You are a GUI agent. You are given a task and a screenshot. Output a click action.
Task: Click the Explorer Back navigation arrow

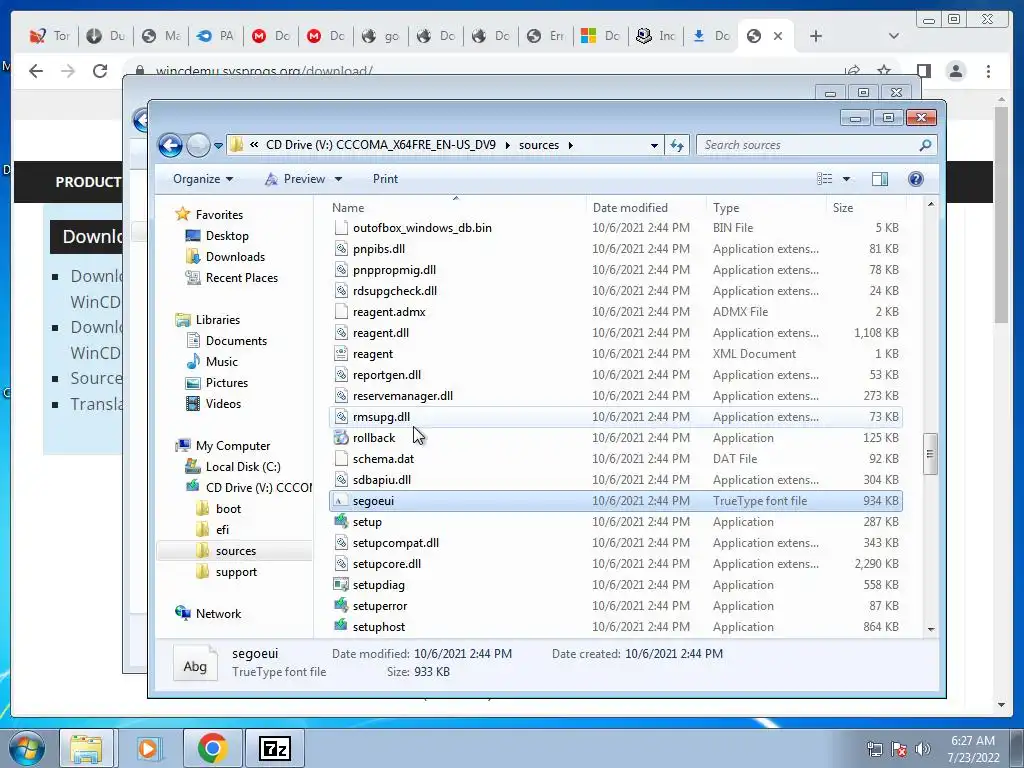tap(170, 145)
